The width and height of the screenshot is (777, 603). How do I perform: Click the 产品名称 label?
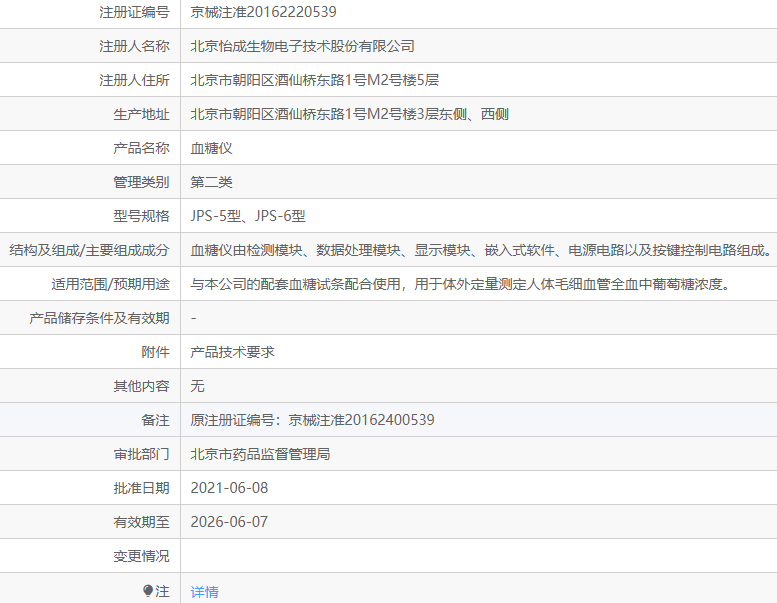pos(141,148)
